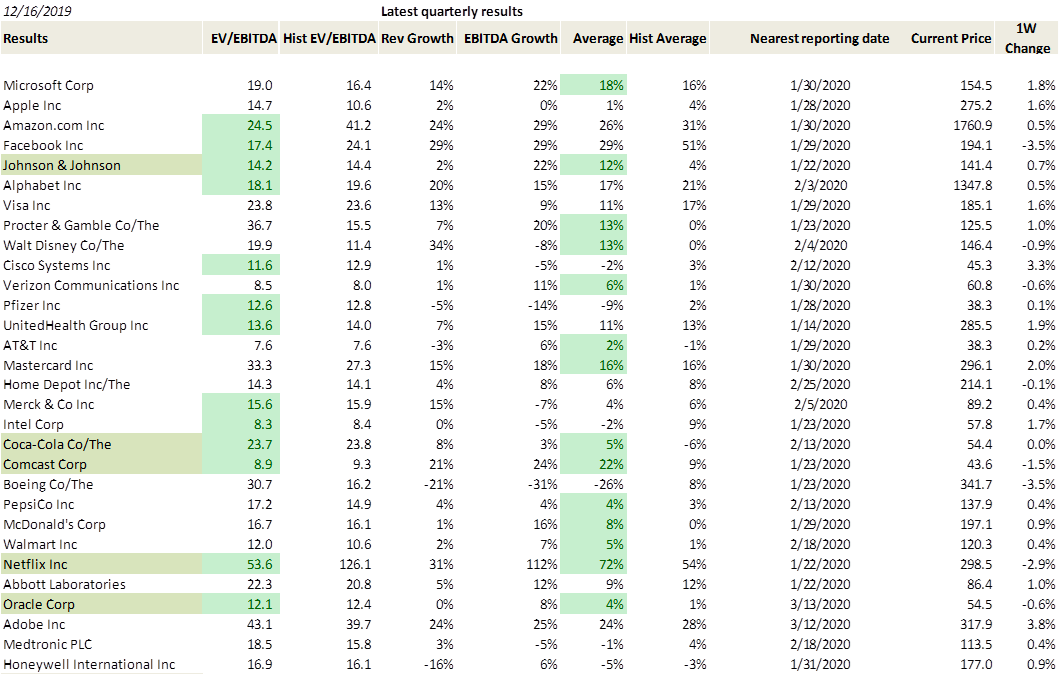Click the Microsoft Corp row name
This screenshot has height=675, width=1060.
coord(48,85)
